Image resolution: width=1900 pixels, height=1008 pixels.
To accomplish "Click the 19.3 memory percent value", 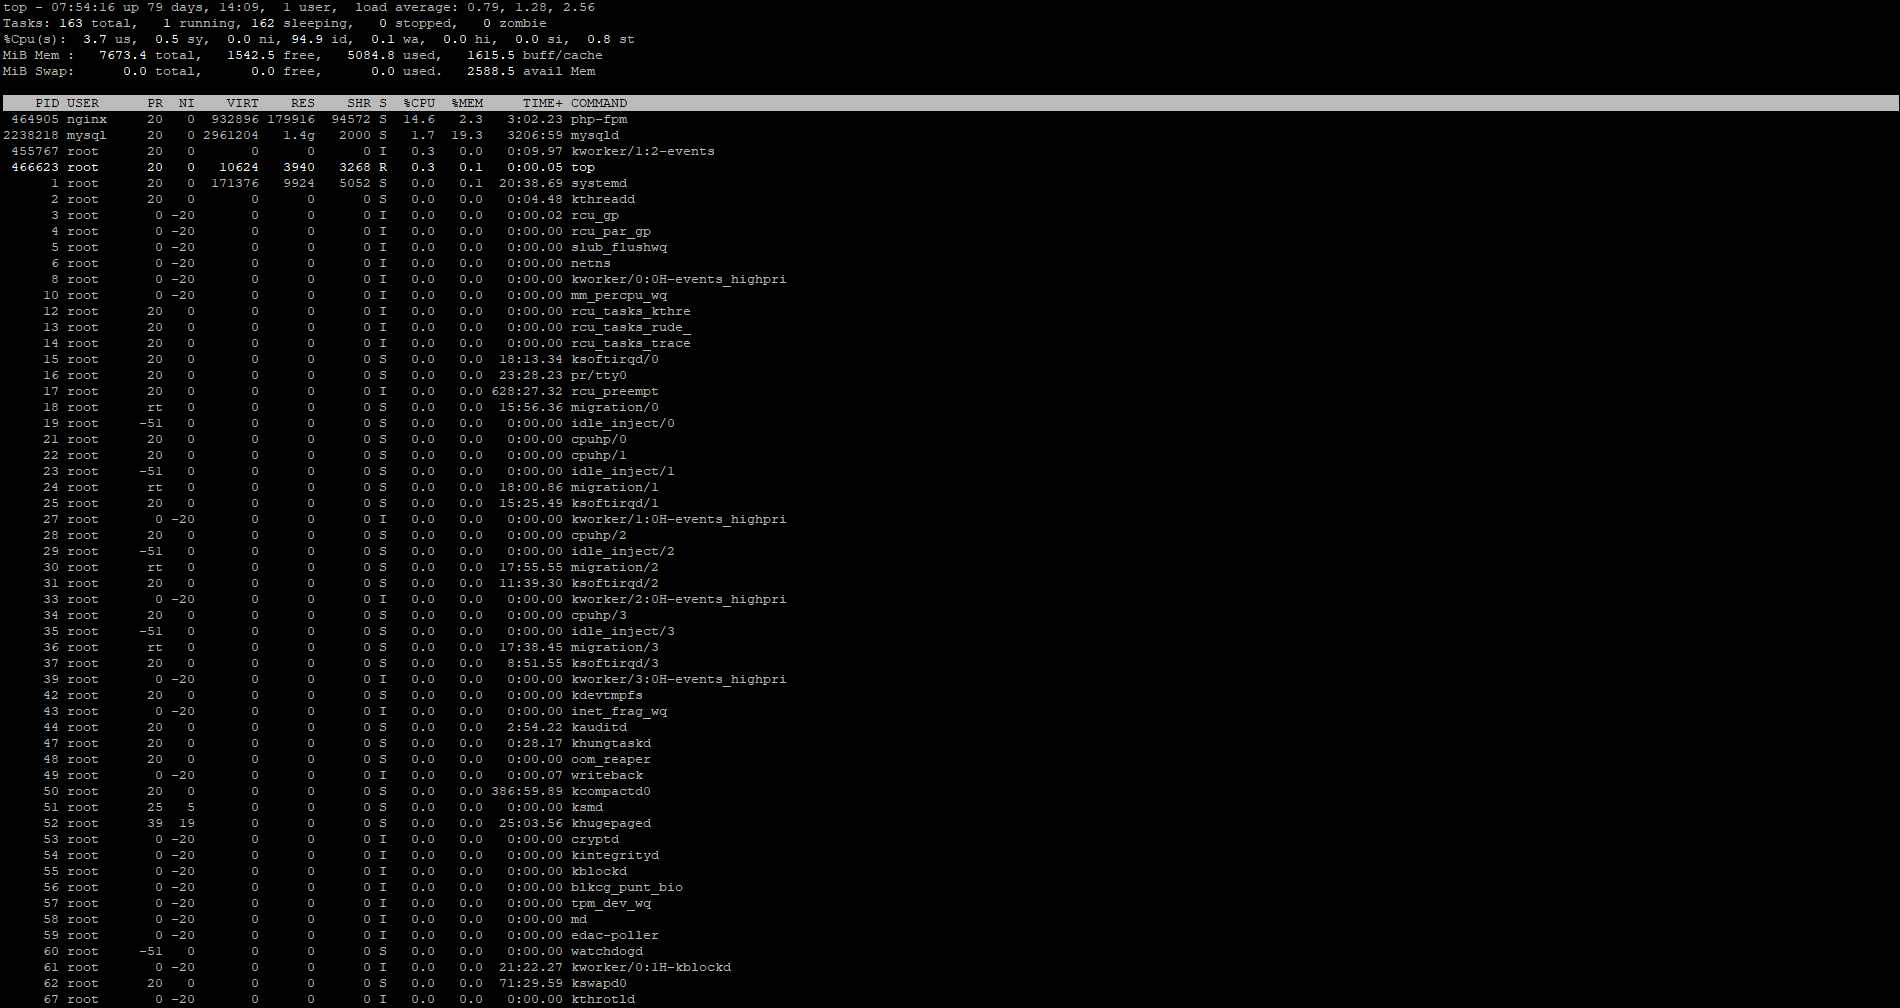I will 467,135.
